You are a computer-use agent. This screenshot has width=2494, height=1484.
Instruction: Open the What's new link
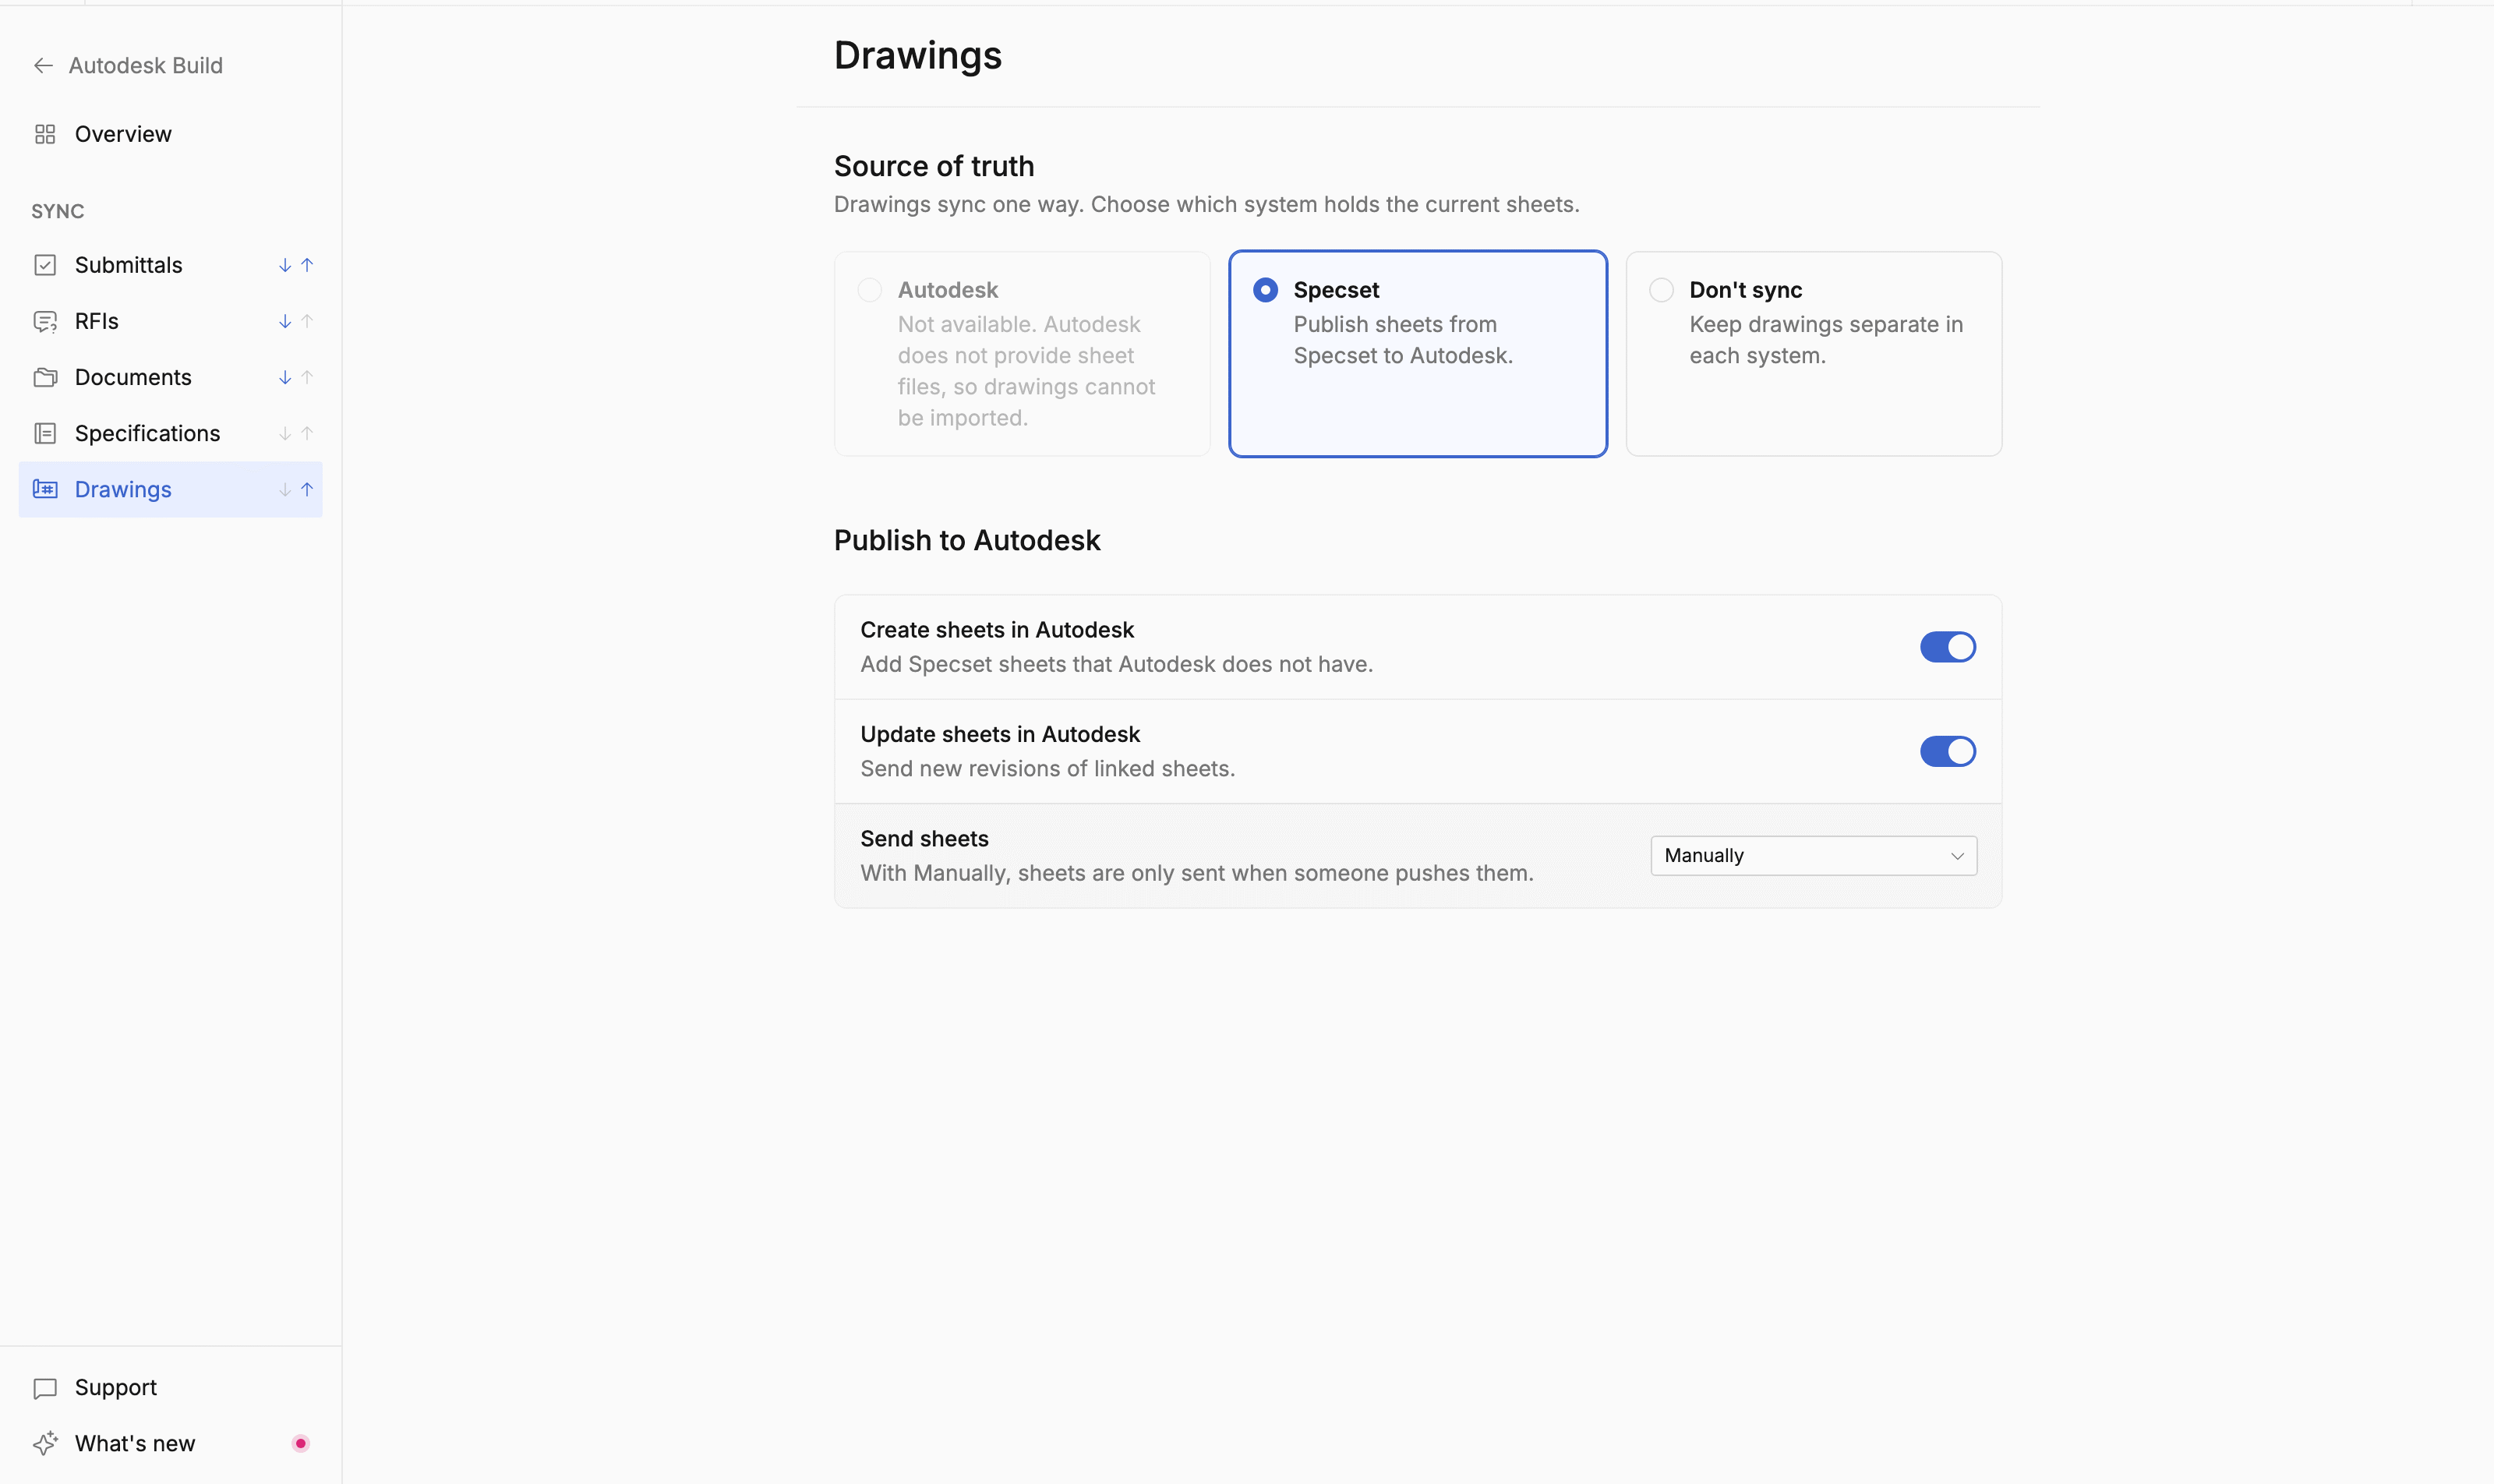(171, 1443)
